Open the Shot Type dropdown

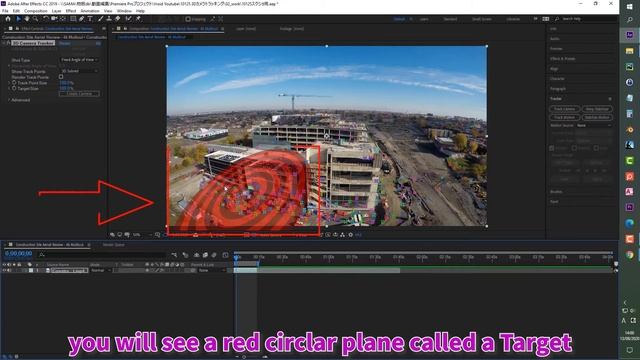tap(79, 60)
